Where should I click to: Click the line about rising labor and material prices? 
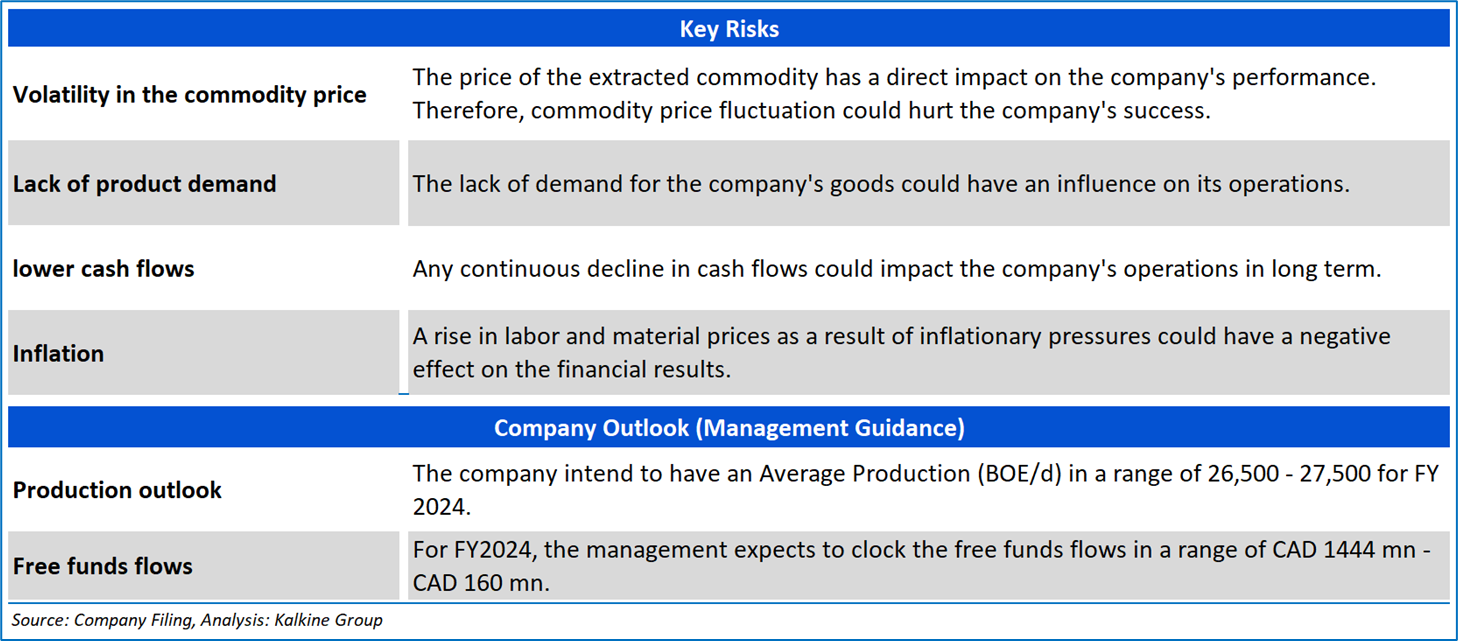[x=901, y=337]
